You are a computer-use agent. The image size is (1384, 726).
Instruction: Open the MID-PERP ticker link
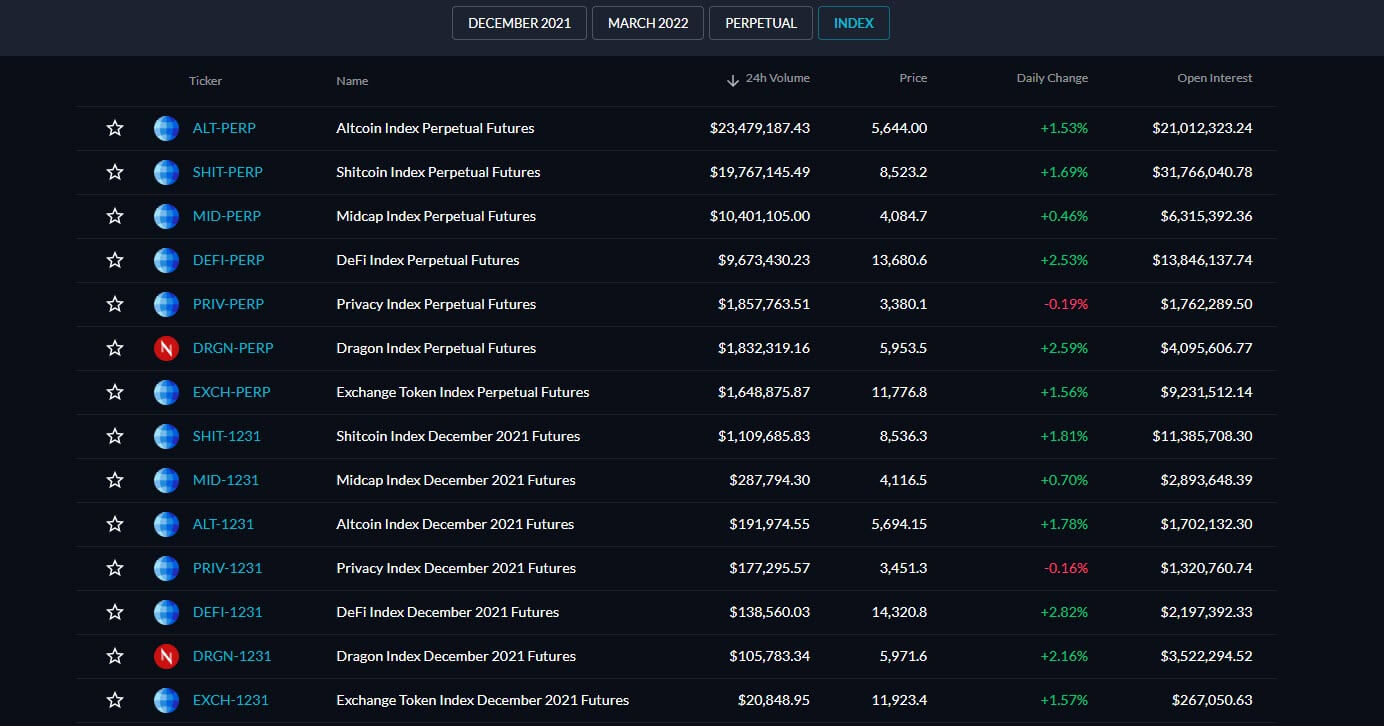tap(227, 216)
